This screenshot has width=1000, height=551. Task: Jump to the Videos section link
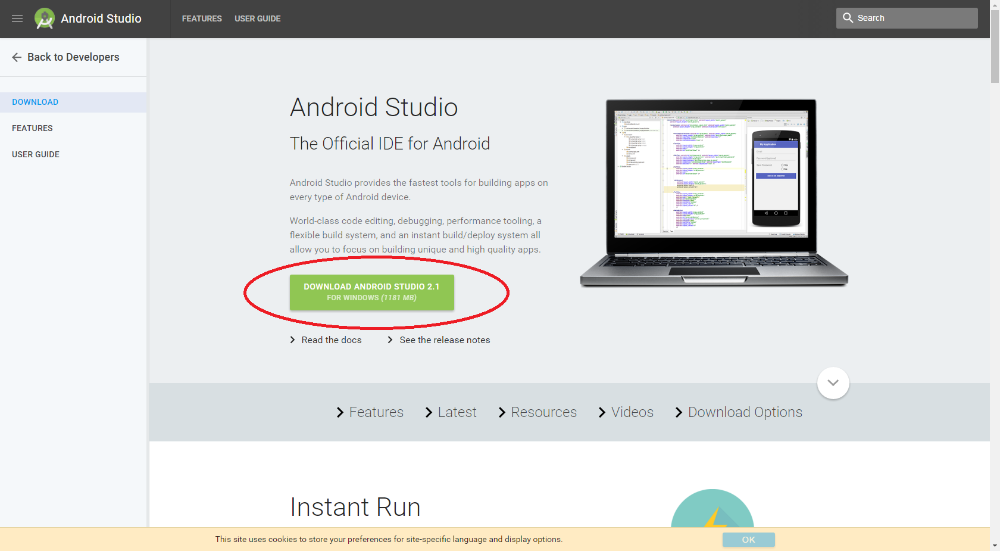(x=626, y=413)
